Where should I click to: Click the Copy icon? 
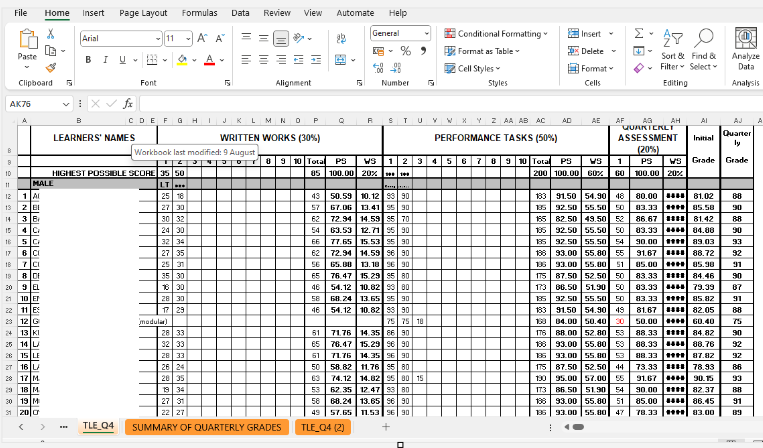pyautogui.click(x=50, y=51)
